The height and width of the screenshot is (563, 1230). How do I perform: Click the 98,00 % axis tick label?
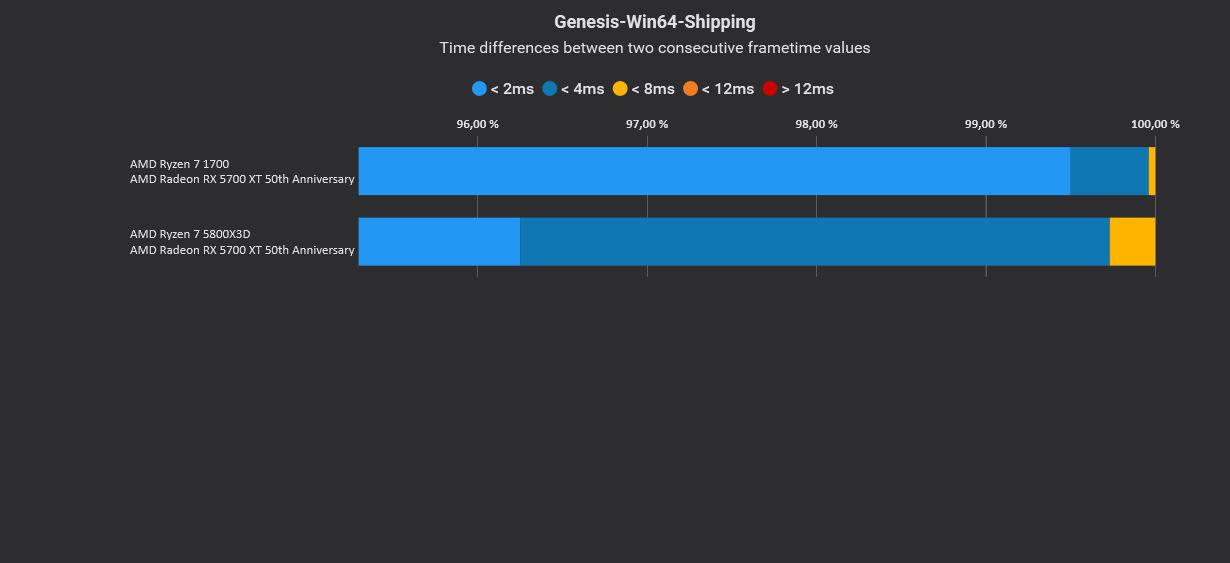click(816, 124)
